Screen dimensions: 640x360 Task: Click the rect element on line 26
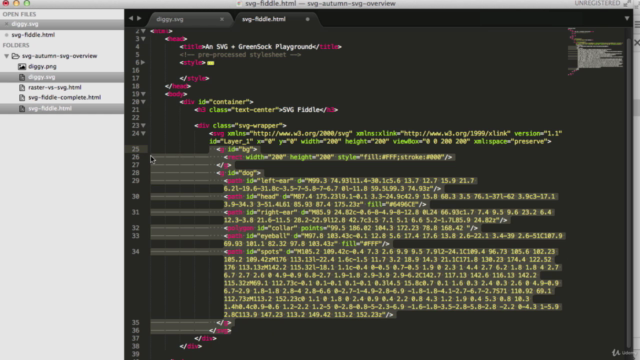click(338, 157)
